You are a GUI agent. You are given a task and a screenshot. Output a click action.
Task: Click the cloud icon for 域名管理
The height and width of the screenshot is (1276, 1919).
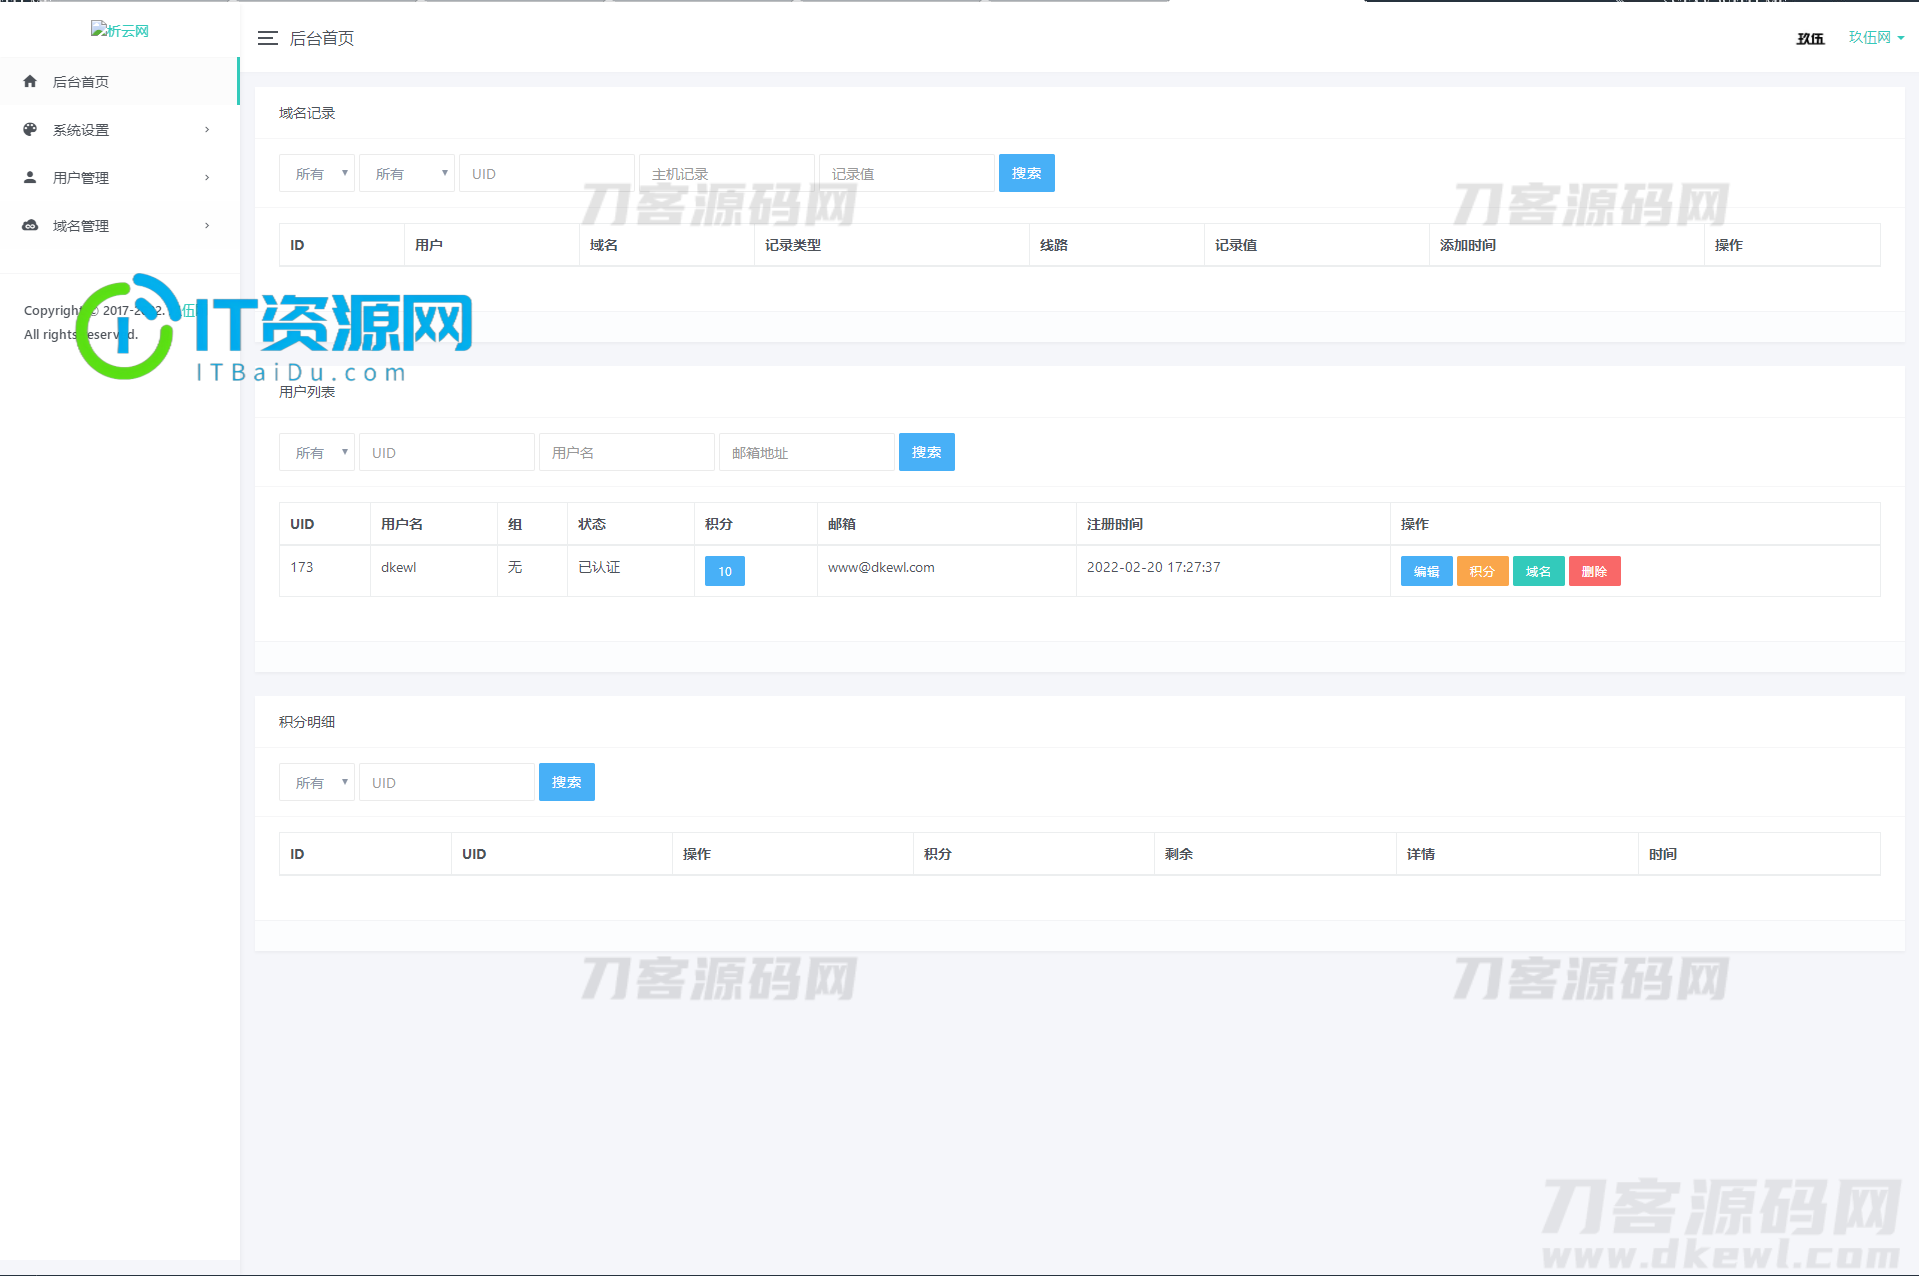[x=30, y=225]
